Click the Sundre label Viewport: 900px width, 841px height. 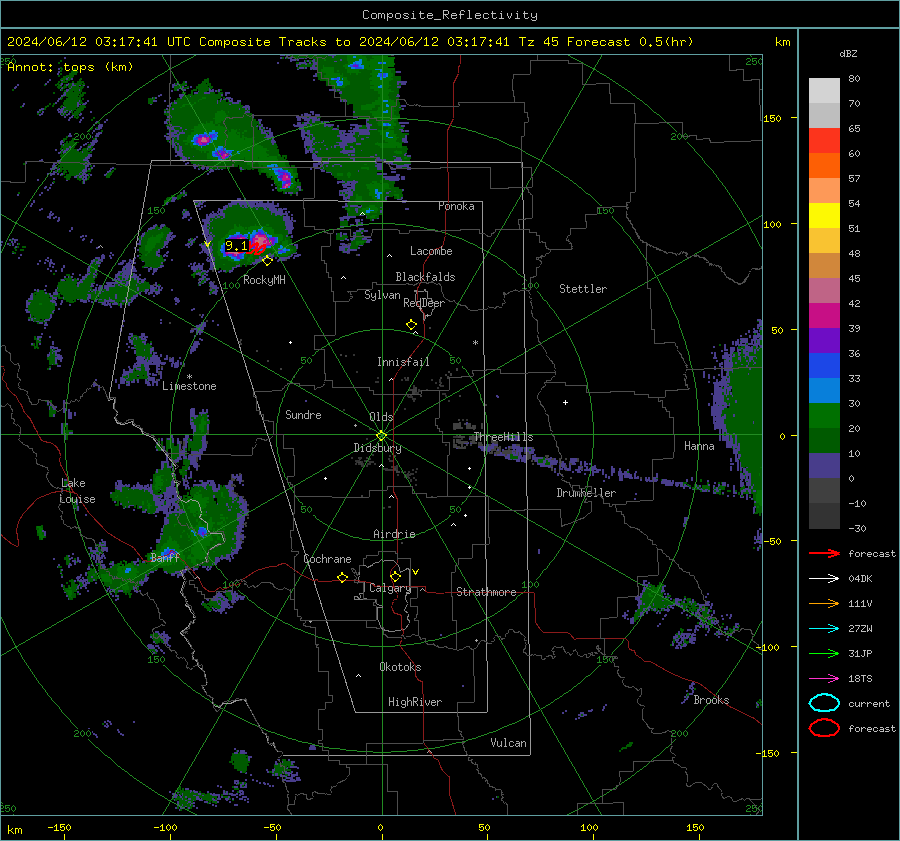coord(303,415)
